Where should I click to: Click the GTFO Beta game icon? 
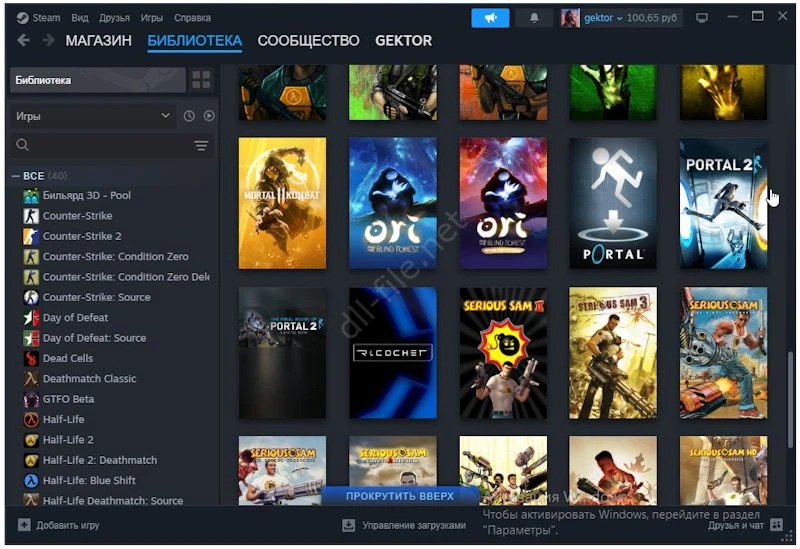31,400
